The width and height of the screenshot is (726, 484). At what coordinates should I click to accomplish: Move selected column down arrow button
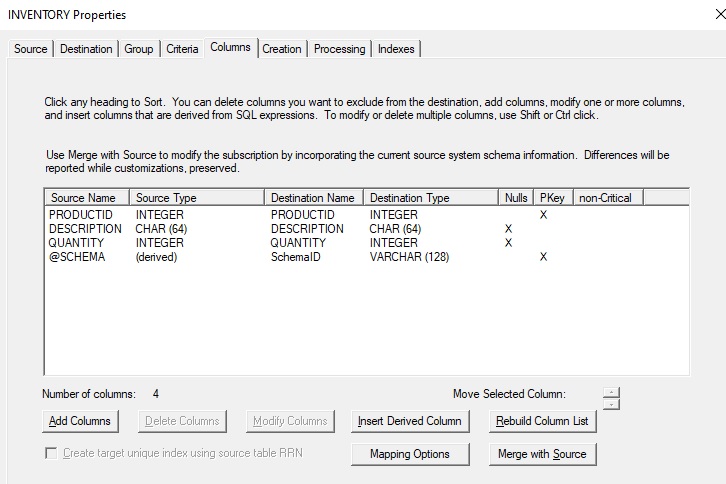[612, 404]
